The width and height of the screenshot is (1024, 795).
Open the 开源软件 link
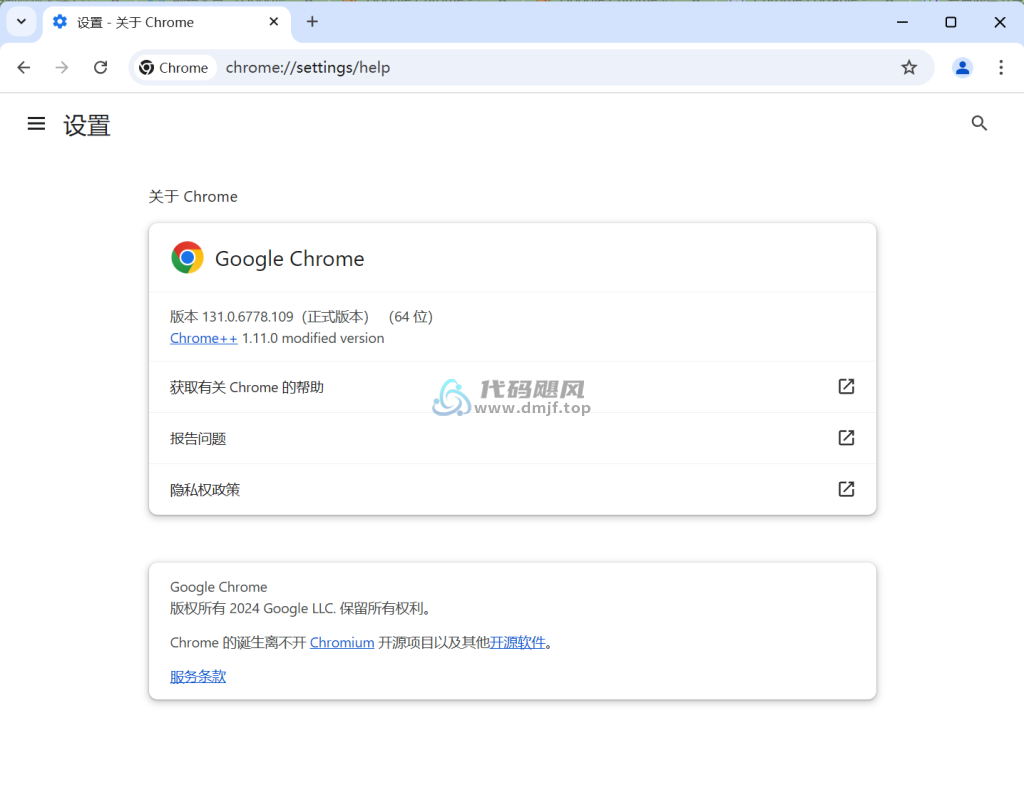tap(517, 643)
